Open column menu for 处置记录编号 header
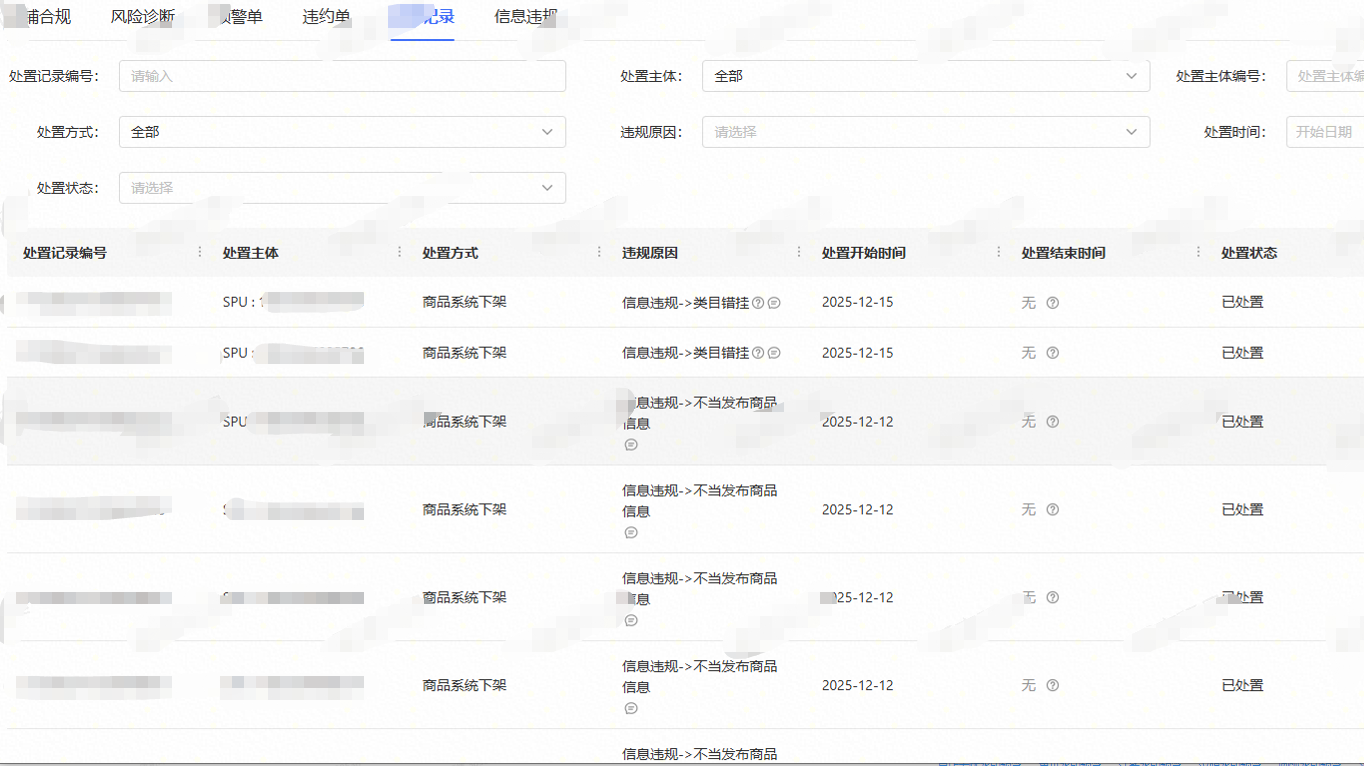The image size is (1364, 766). (200, 252)
